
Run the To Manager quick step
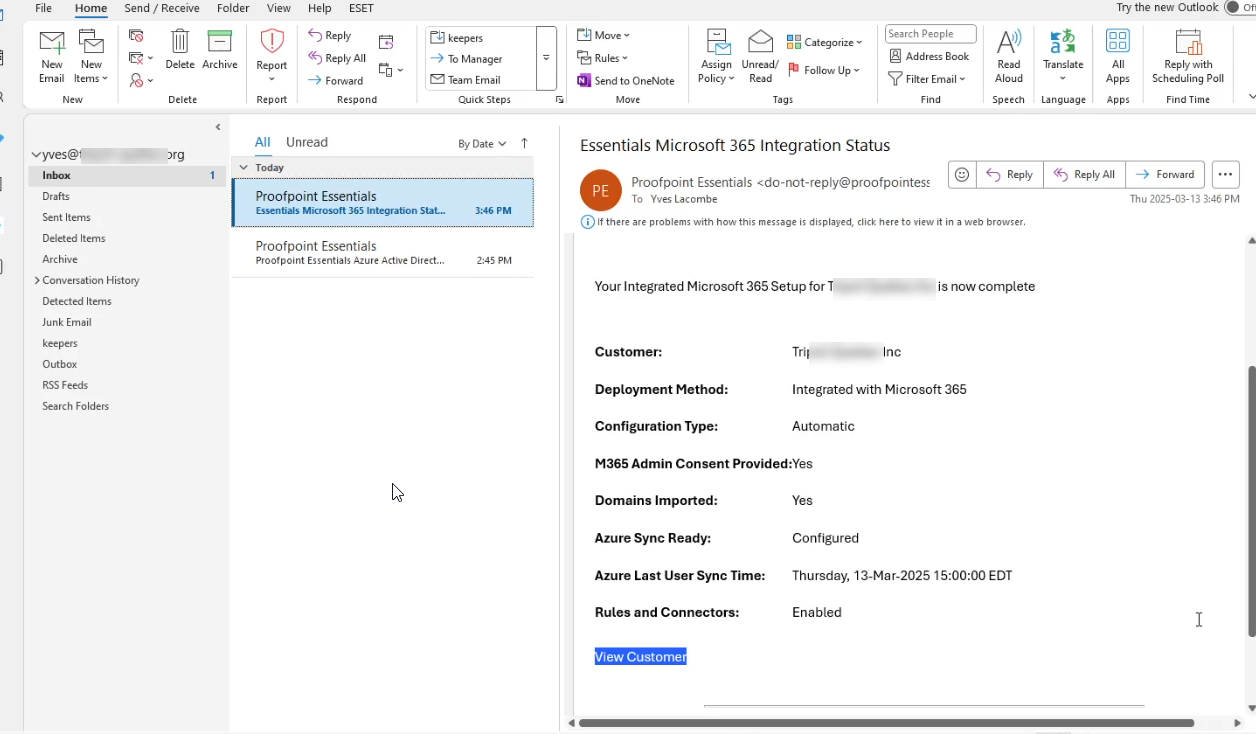(467, 59)
